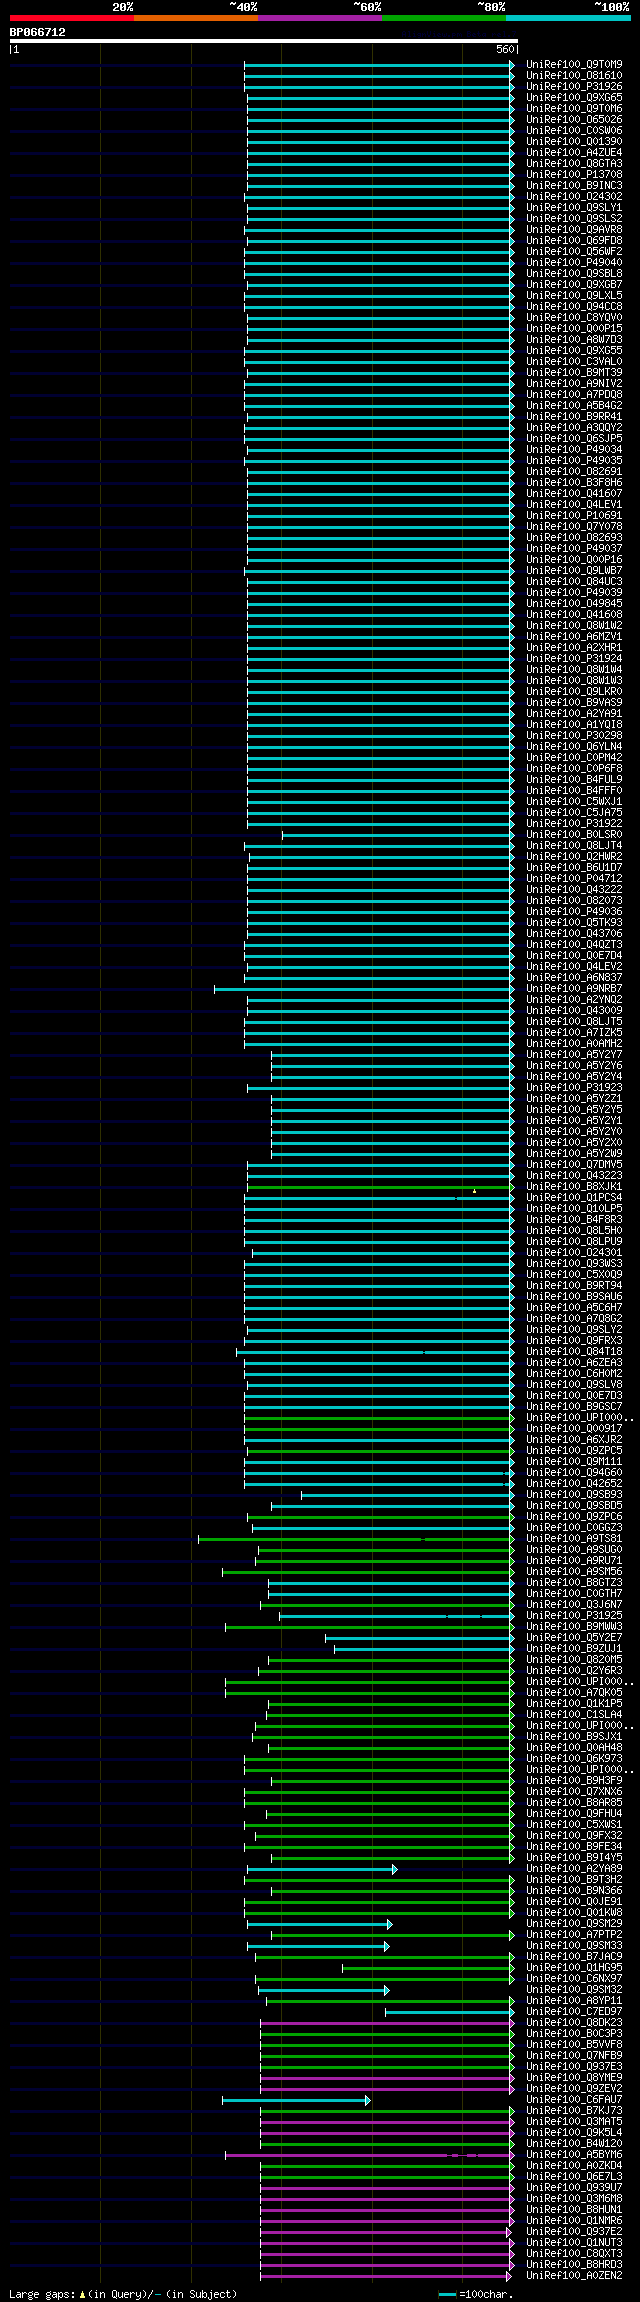Open hit UniRef100_O81610
The image size is (640, 2302).
tap(574, 76)
